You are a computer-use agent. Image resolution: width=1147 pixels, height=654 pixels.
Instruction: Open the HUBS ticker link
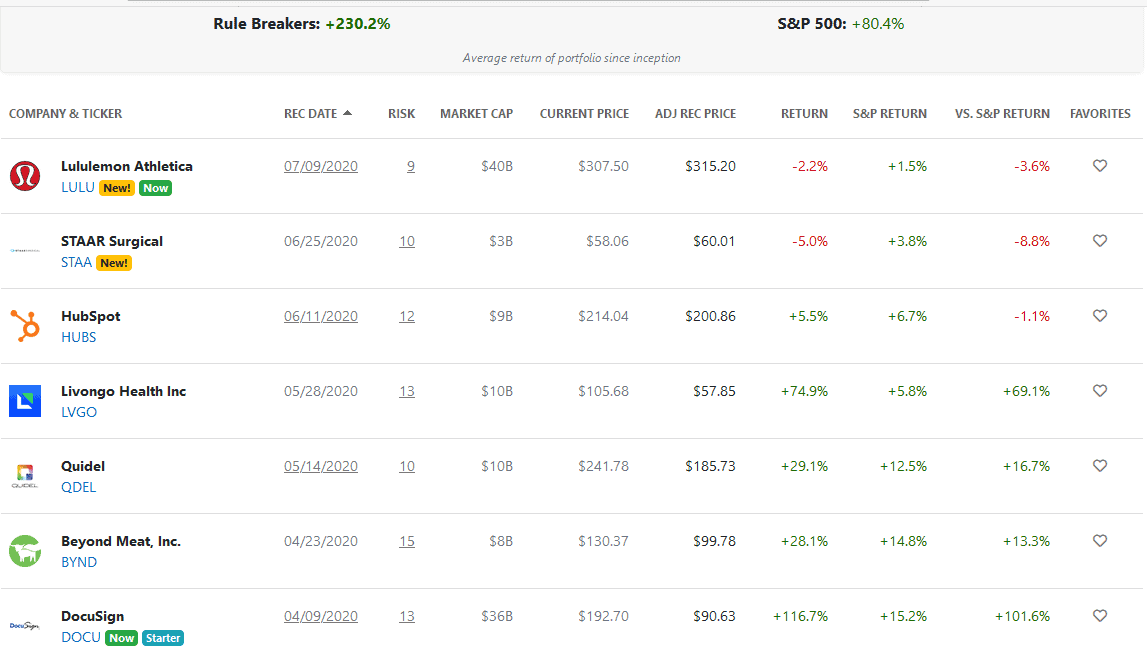tap(78, 337)
